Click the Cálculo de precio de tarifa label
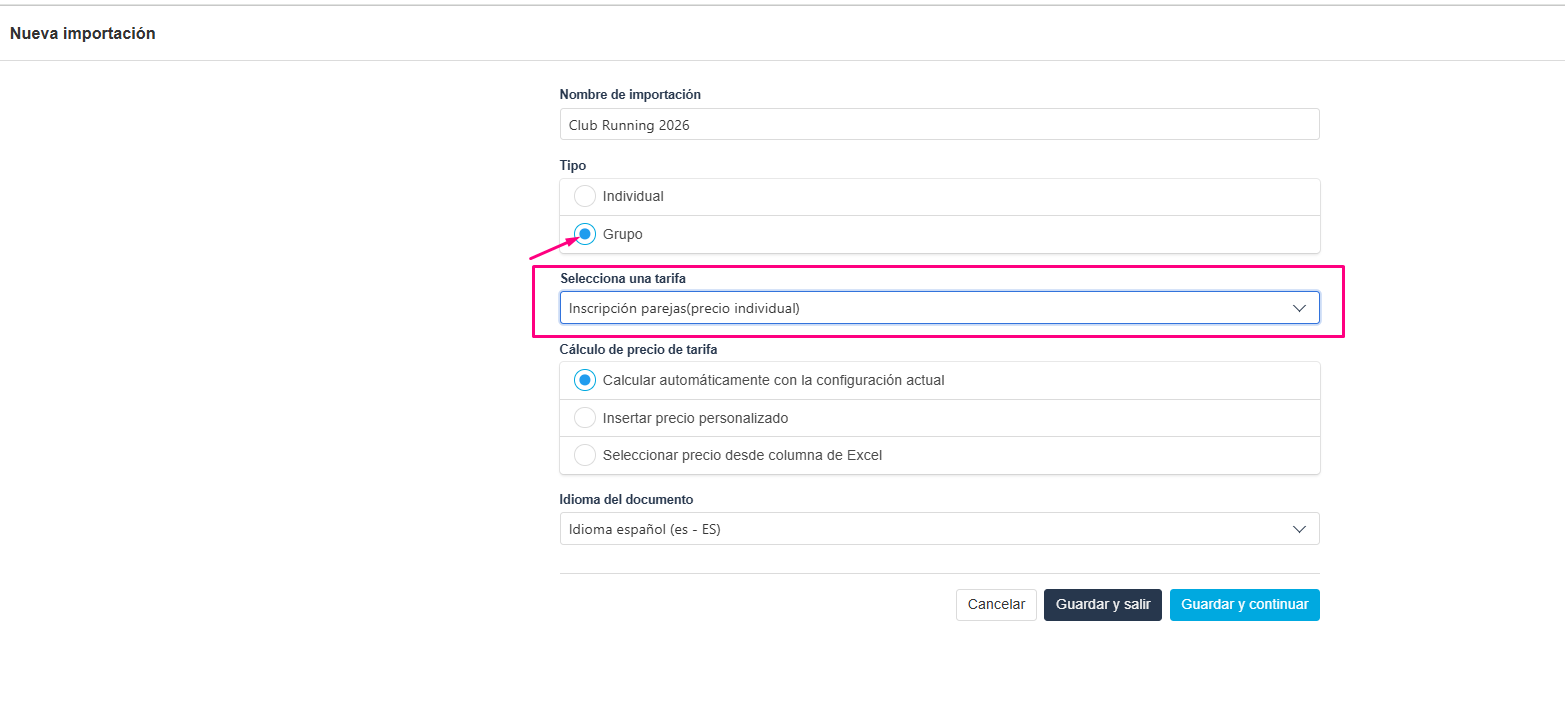 coord(638,350)
